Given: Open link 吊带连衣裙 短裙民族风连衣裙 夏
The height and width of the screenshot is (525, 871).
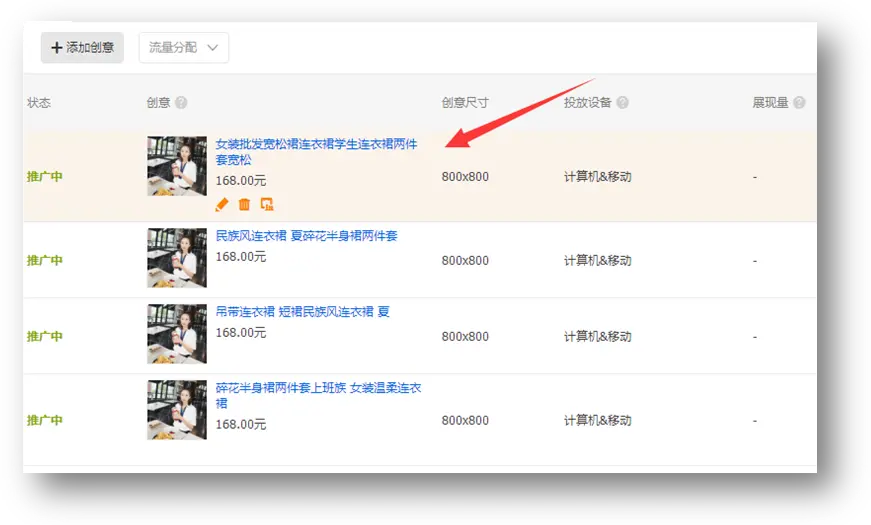Looking at the screenshot, I should (x=303, y=312).
